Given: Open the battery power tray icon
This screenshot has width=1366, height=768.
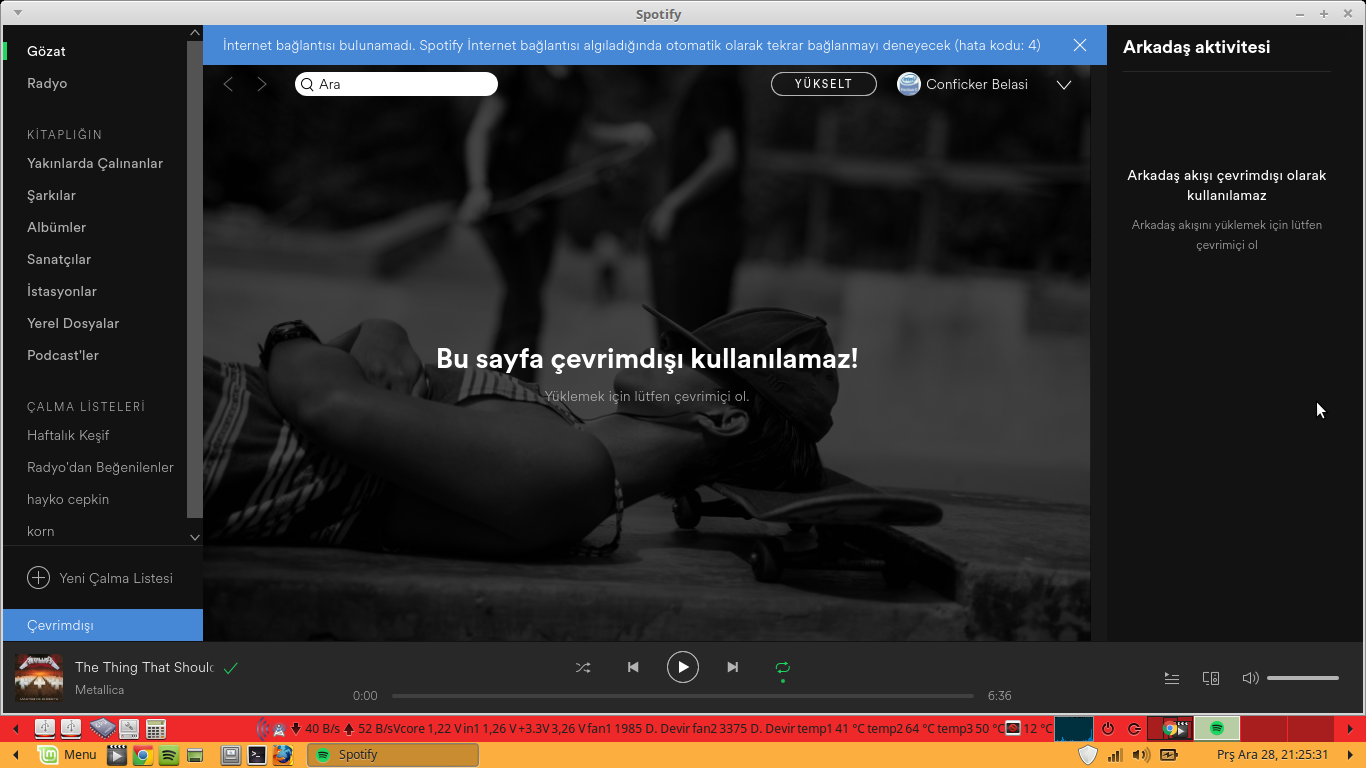Looking at the screenshot, I should (1167, 755).
